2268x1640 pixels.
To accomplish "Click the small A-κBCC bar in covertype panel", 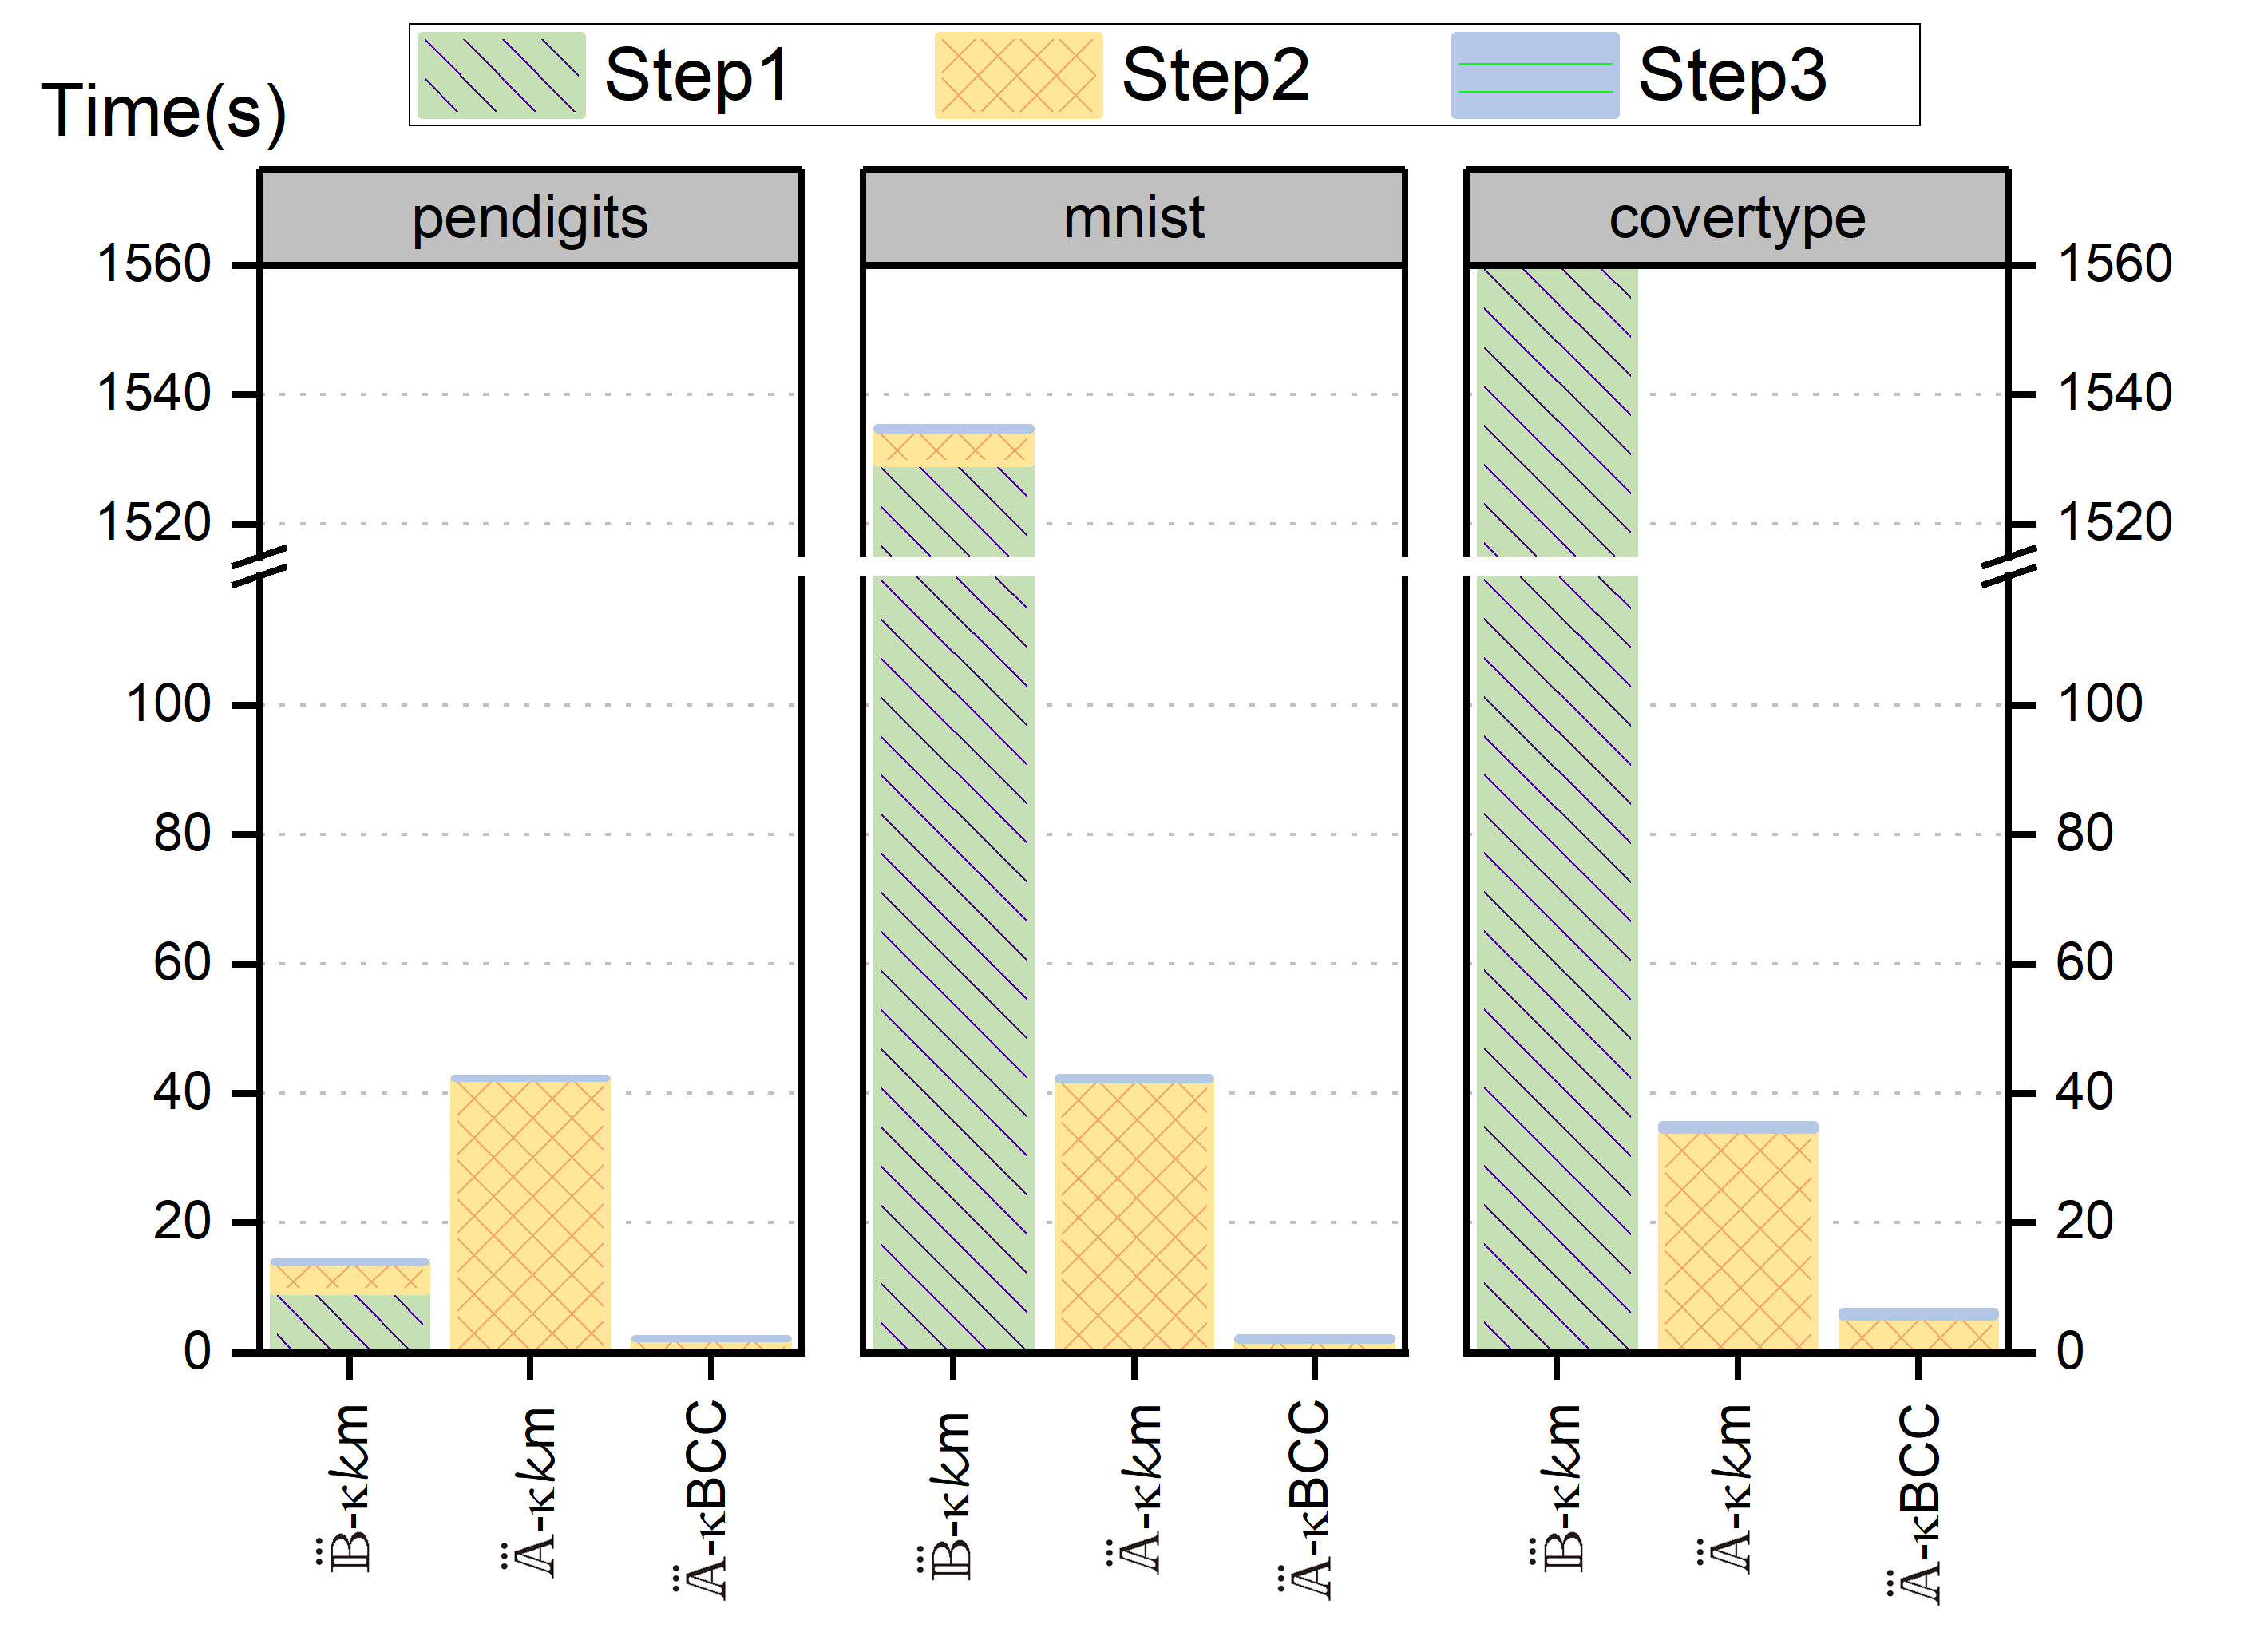I will tap(1917, 1331).
